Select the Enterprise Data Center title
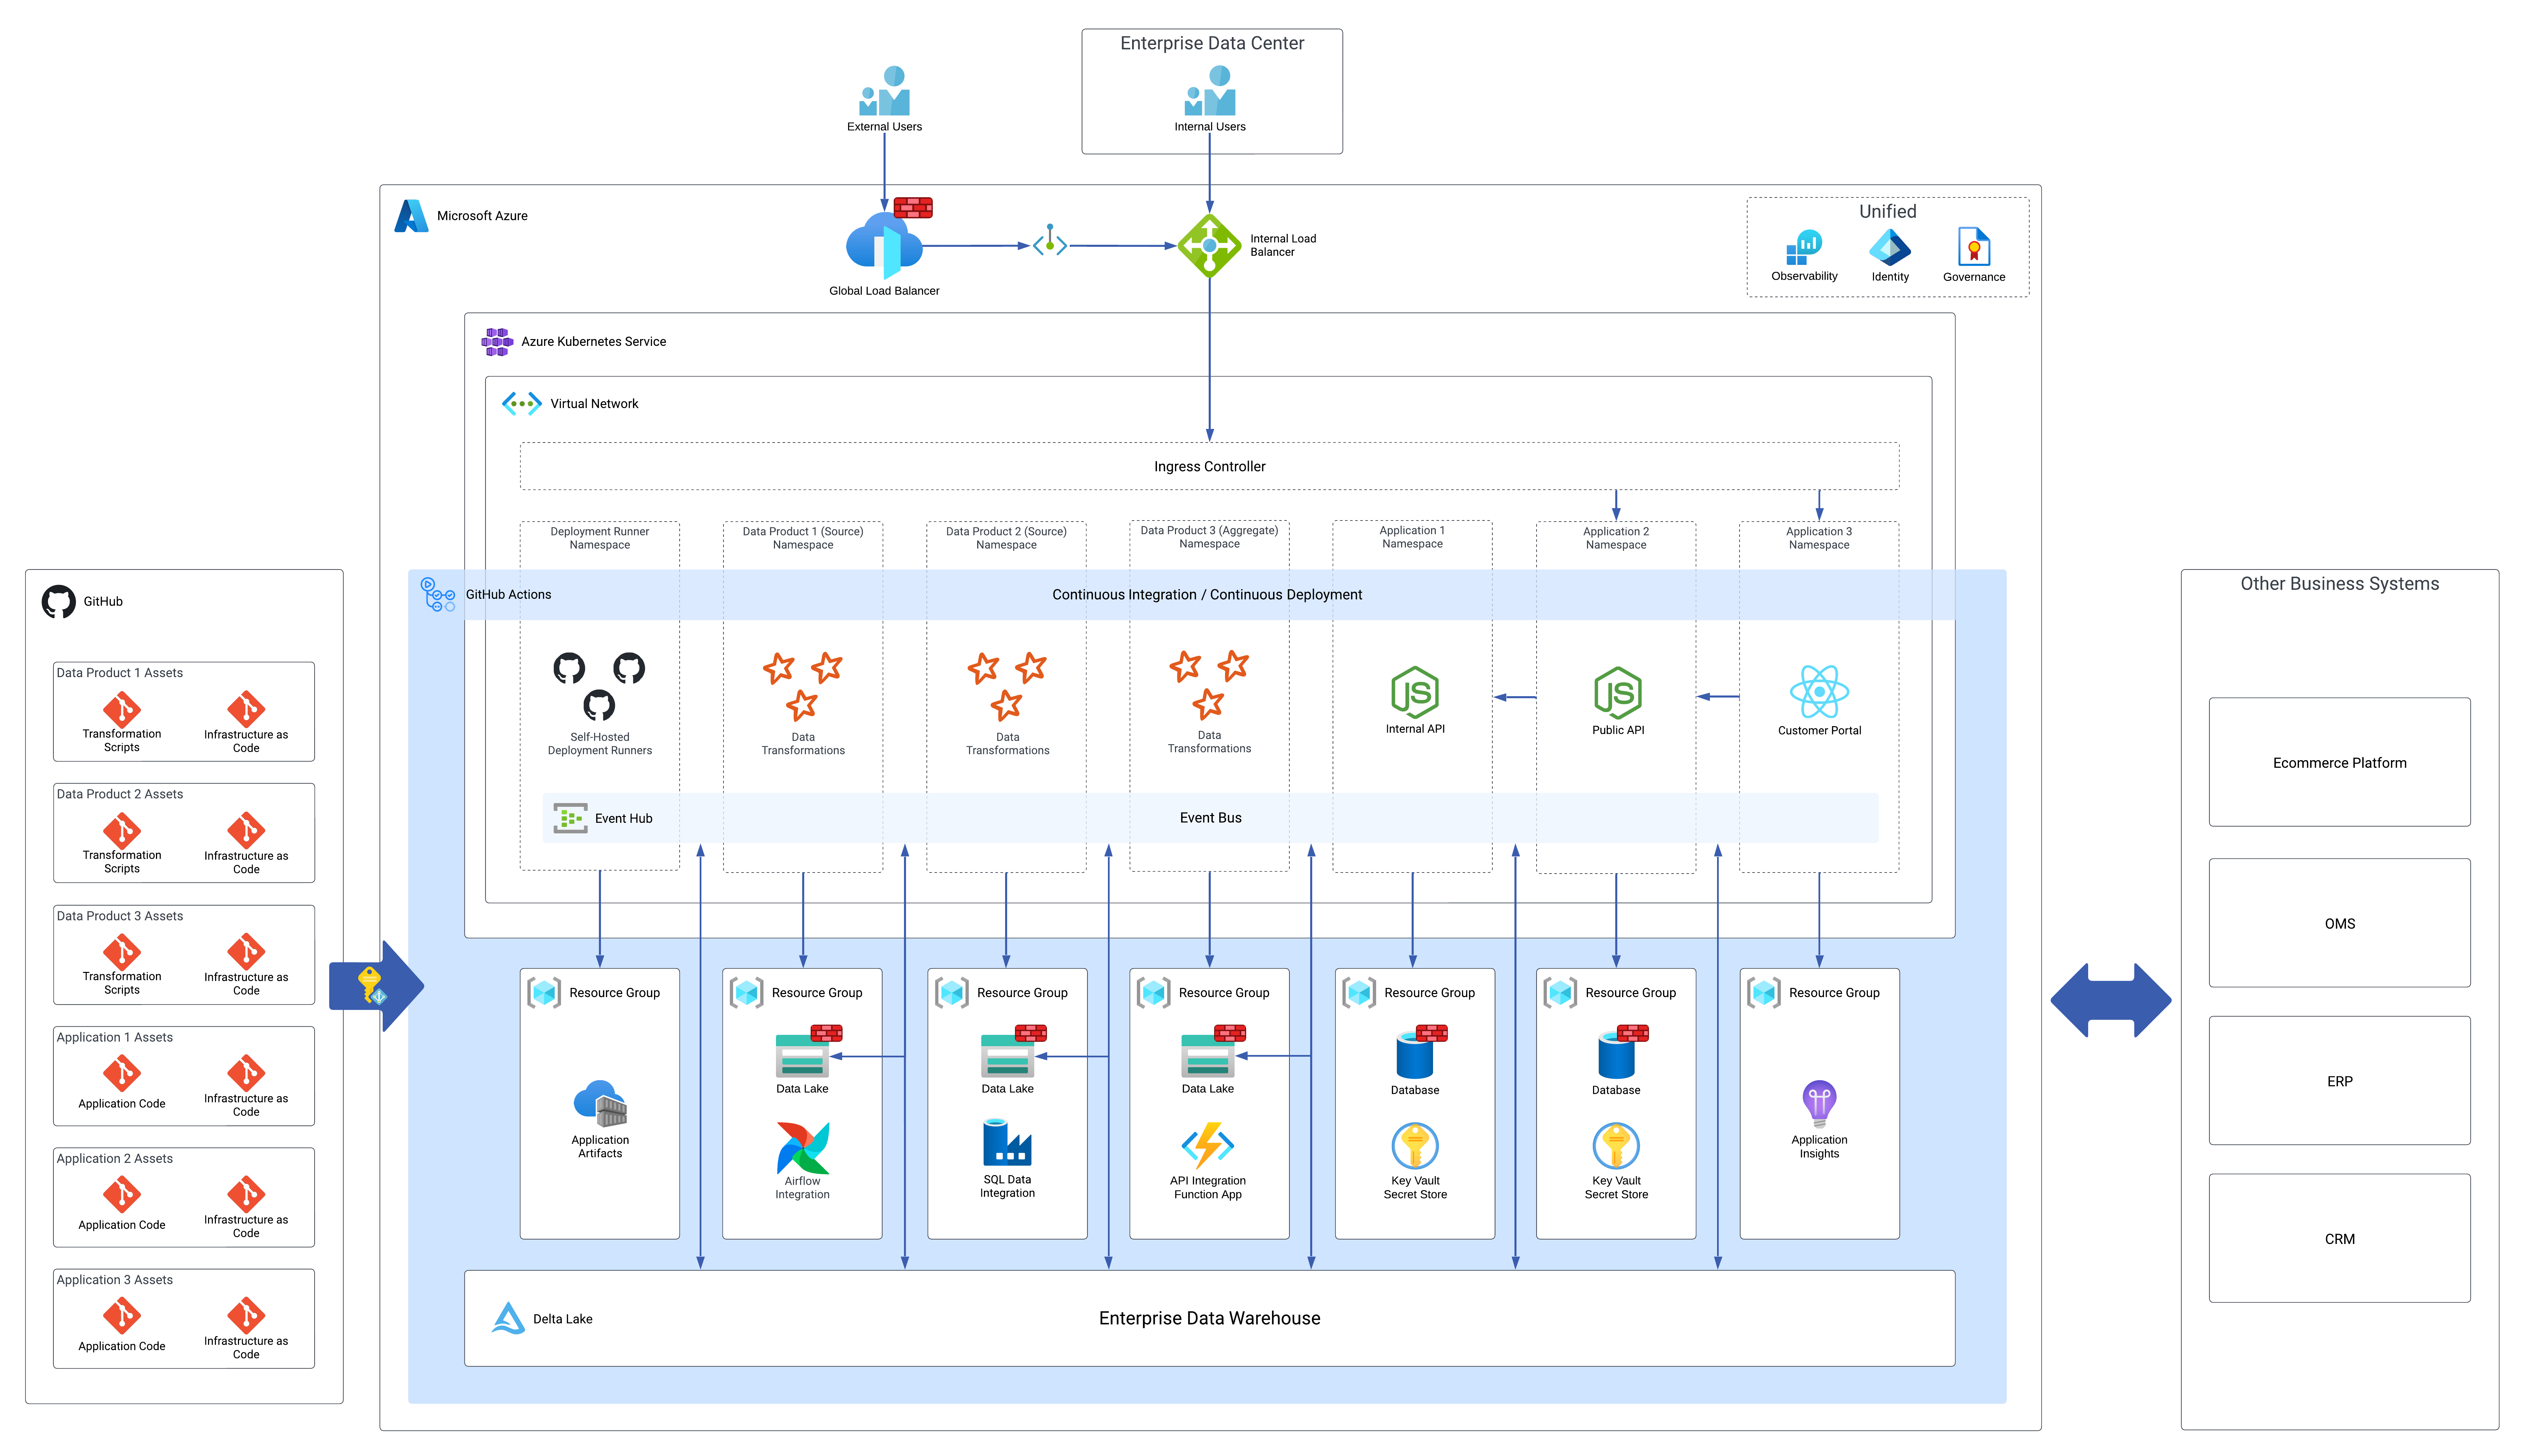Image resolution: width=2525 pixels, height=1456 pixels. click(1212, 43)
